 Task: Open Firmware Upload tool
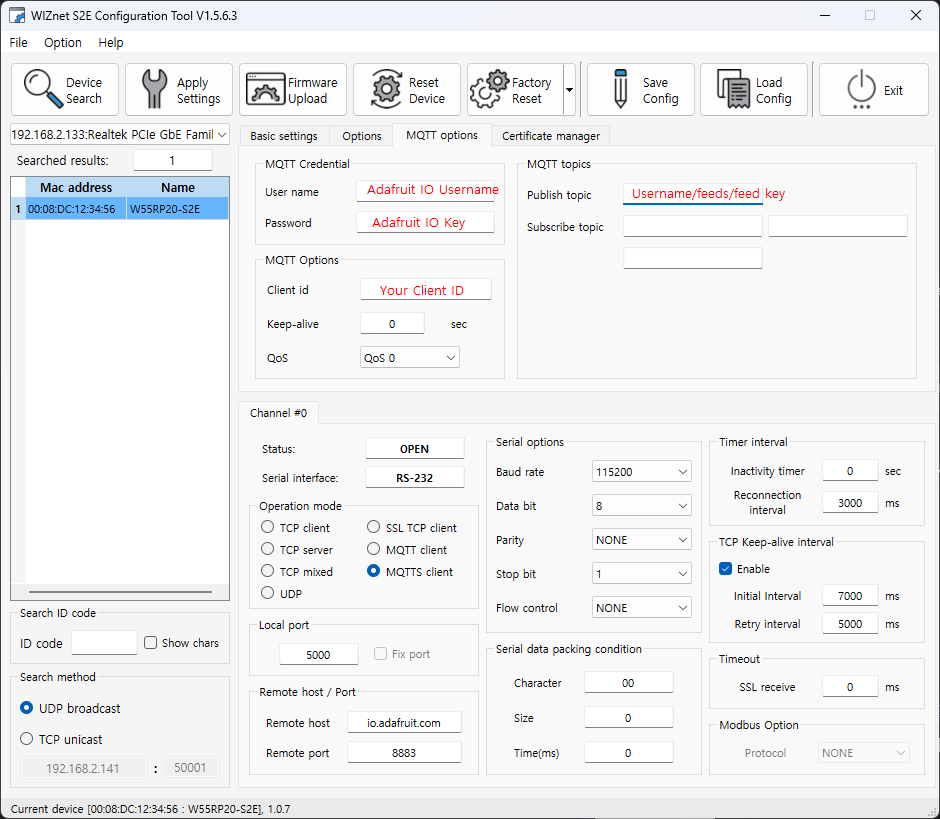[x=293, y=90]
